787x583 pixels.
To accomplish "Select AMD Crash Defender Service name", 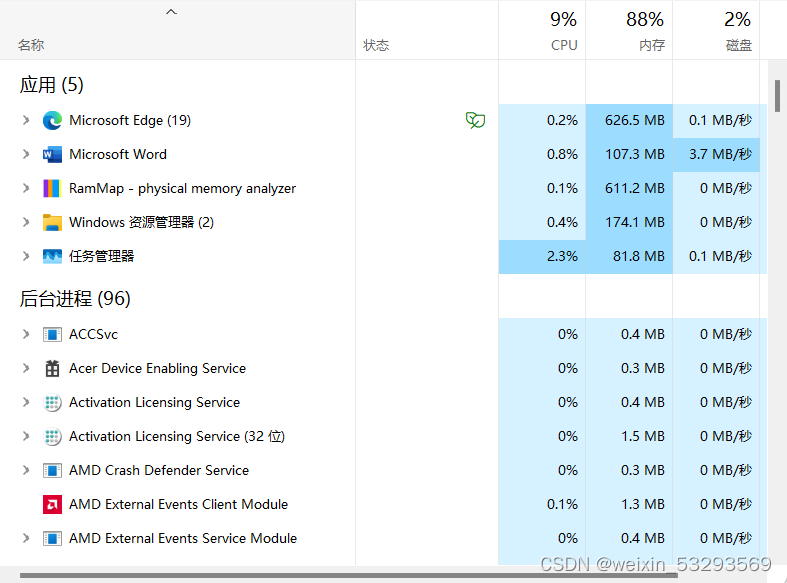I will pyautogui.click(x=159, y=471).
